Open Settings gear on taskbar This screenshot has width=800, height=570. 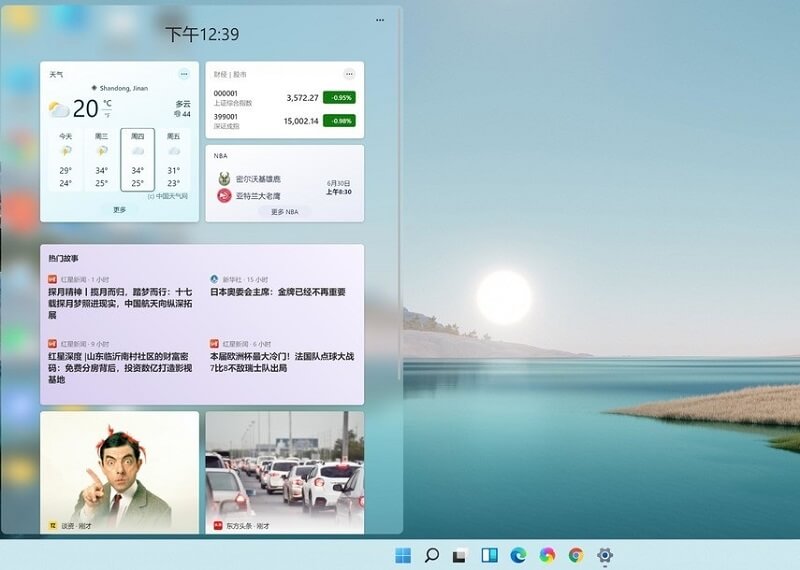[x=605, y=555]
